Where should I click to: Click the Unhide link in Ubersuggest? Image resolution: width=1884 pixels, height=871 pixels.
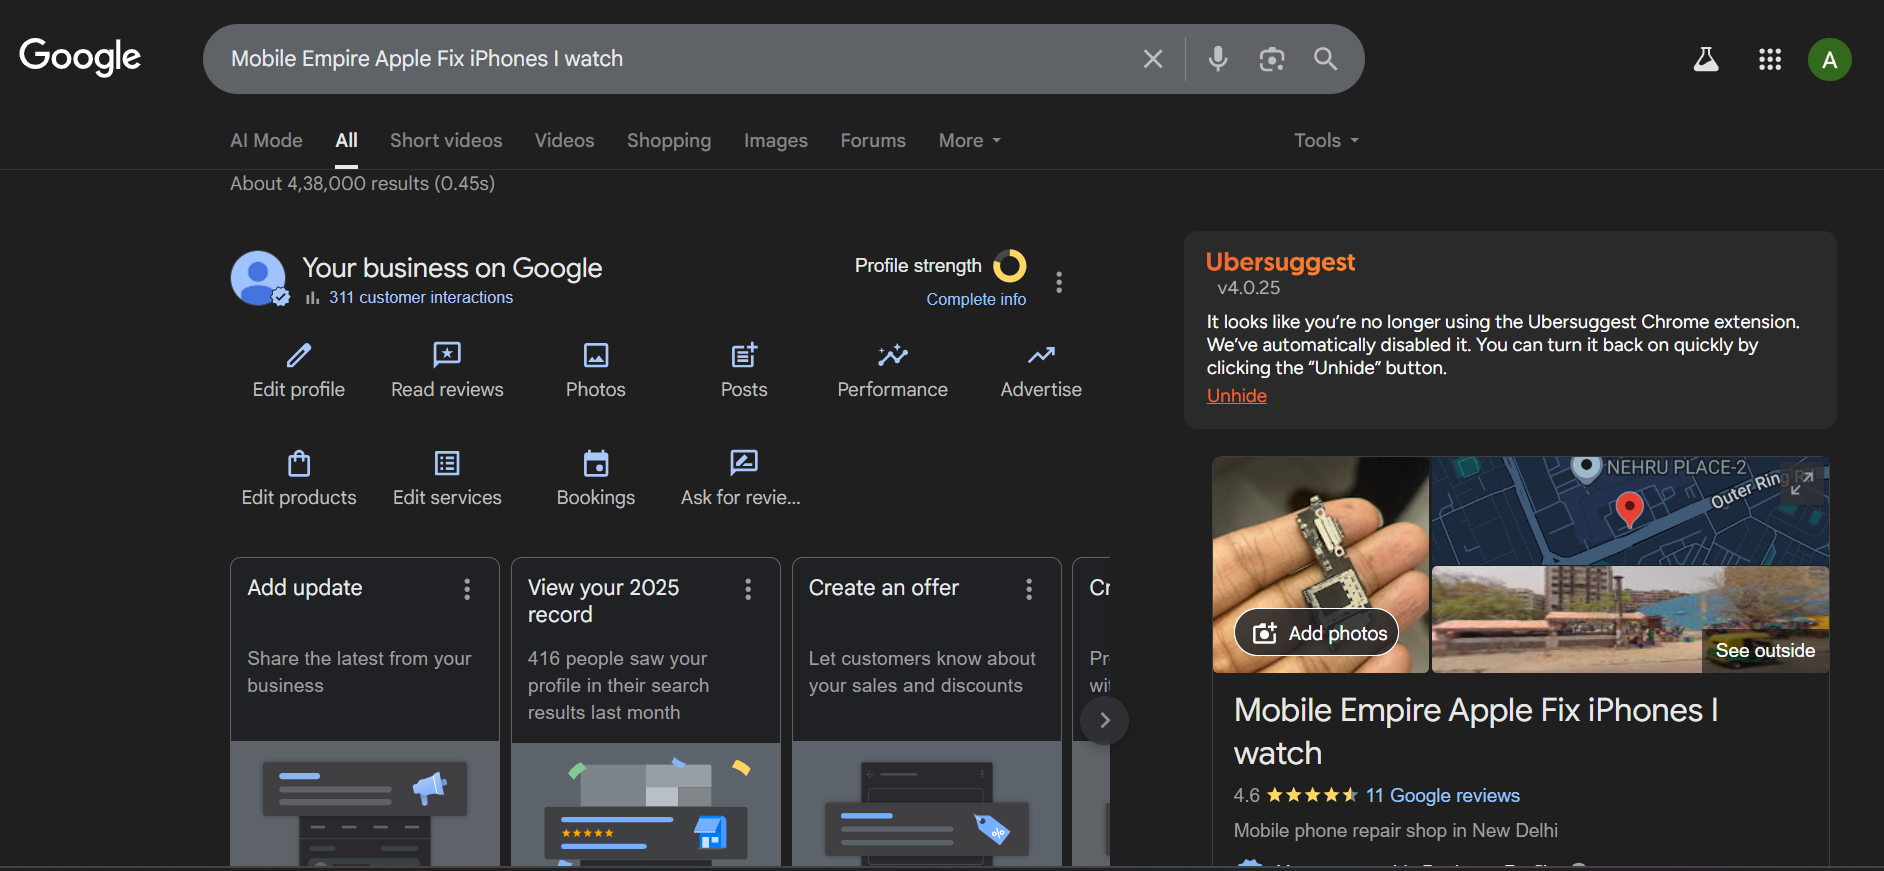point(1236,396)
